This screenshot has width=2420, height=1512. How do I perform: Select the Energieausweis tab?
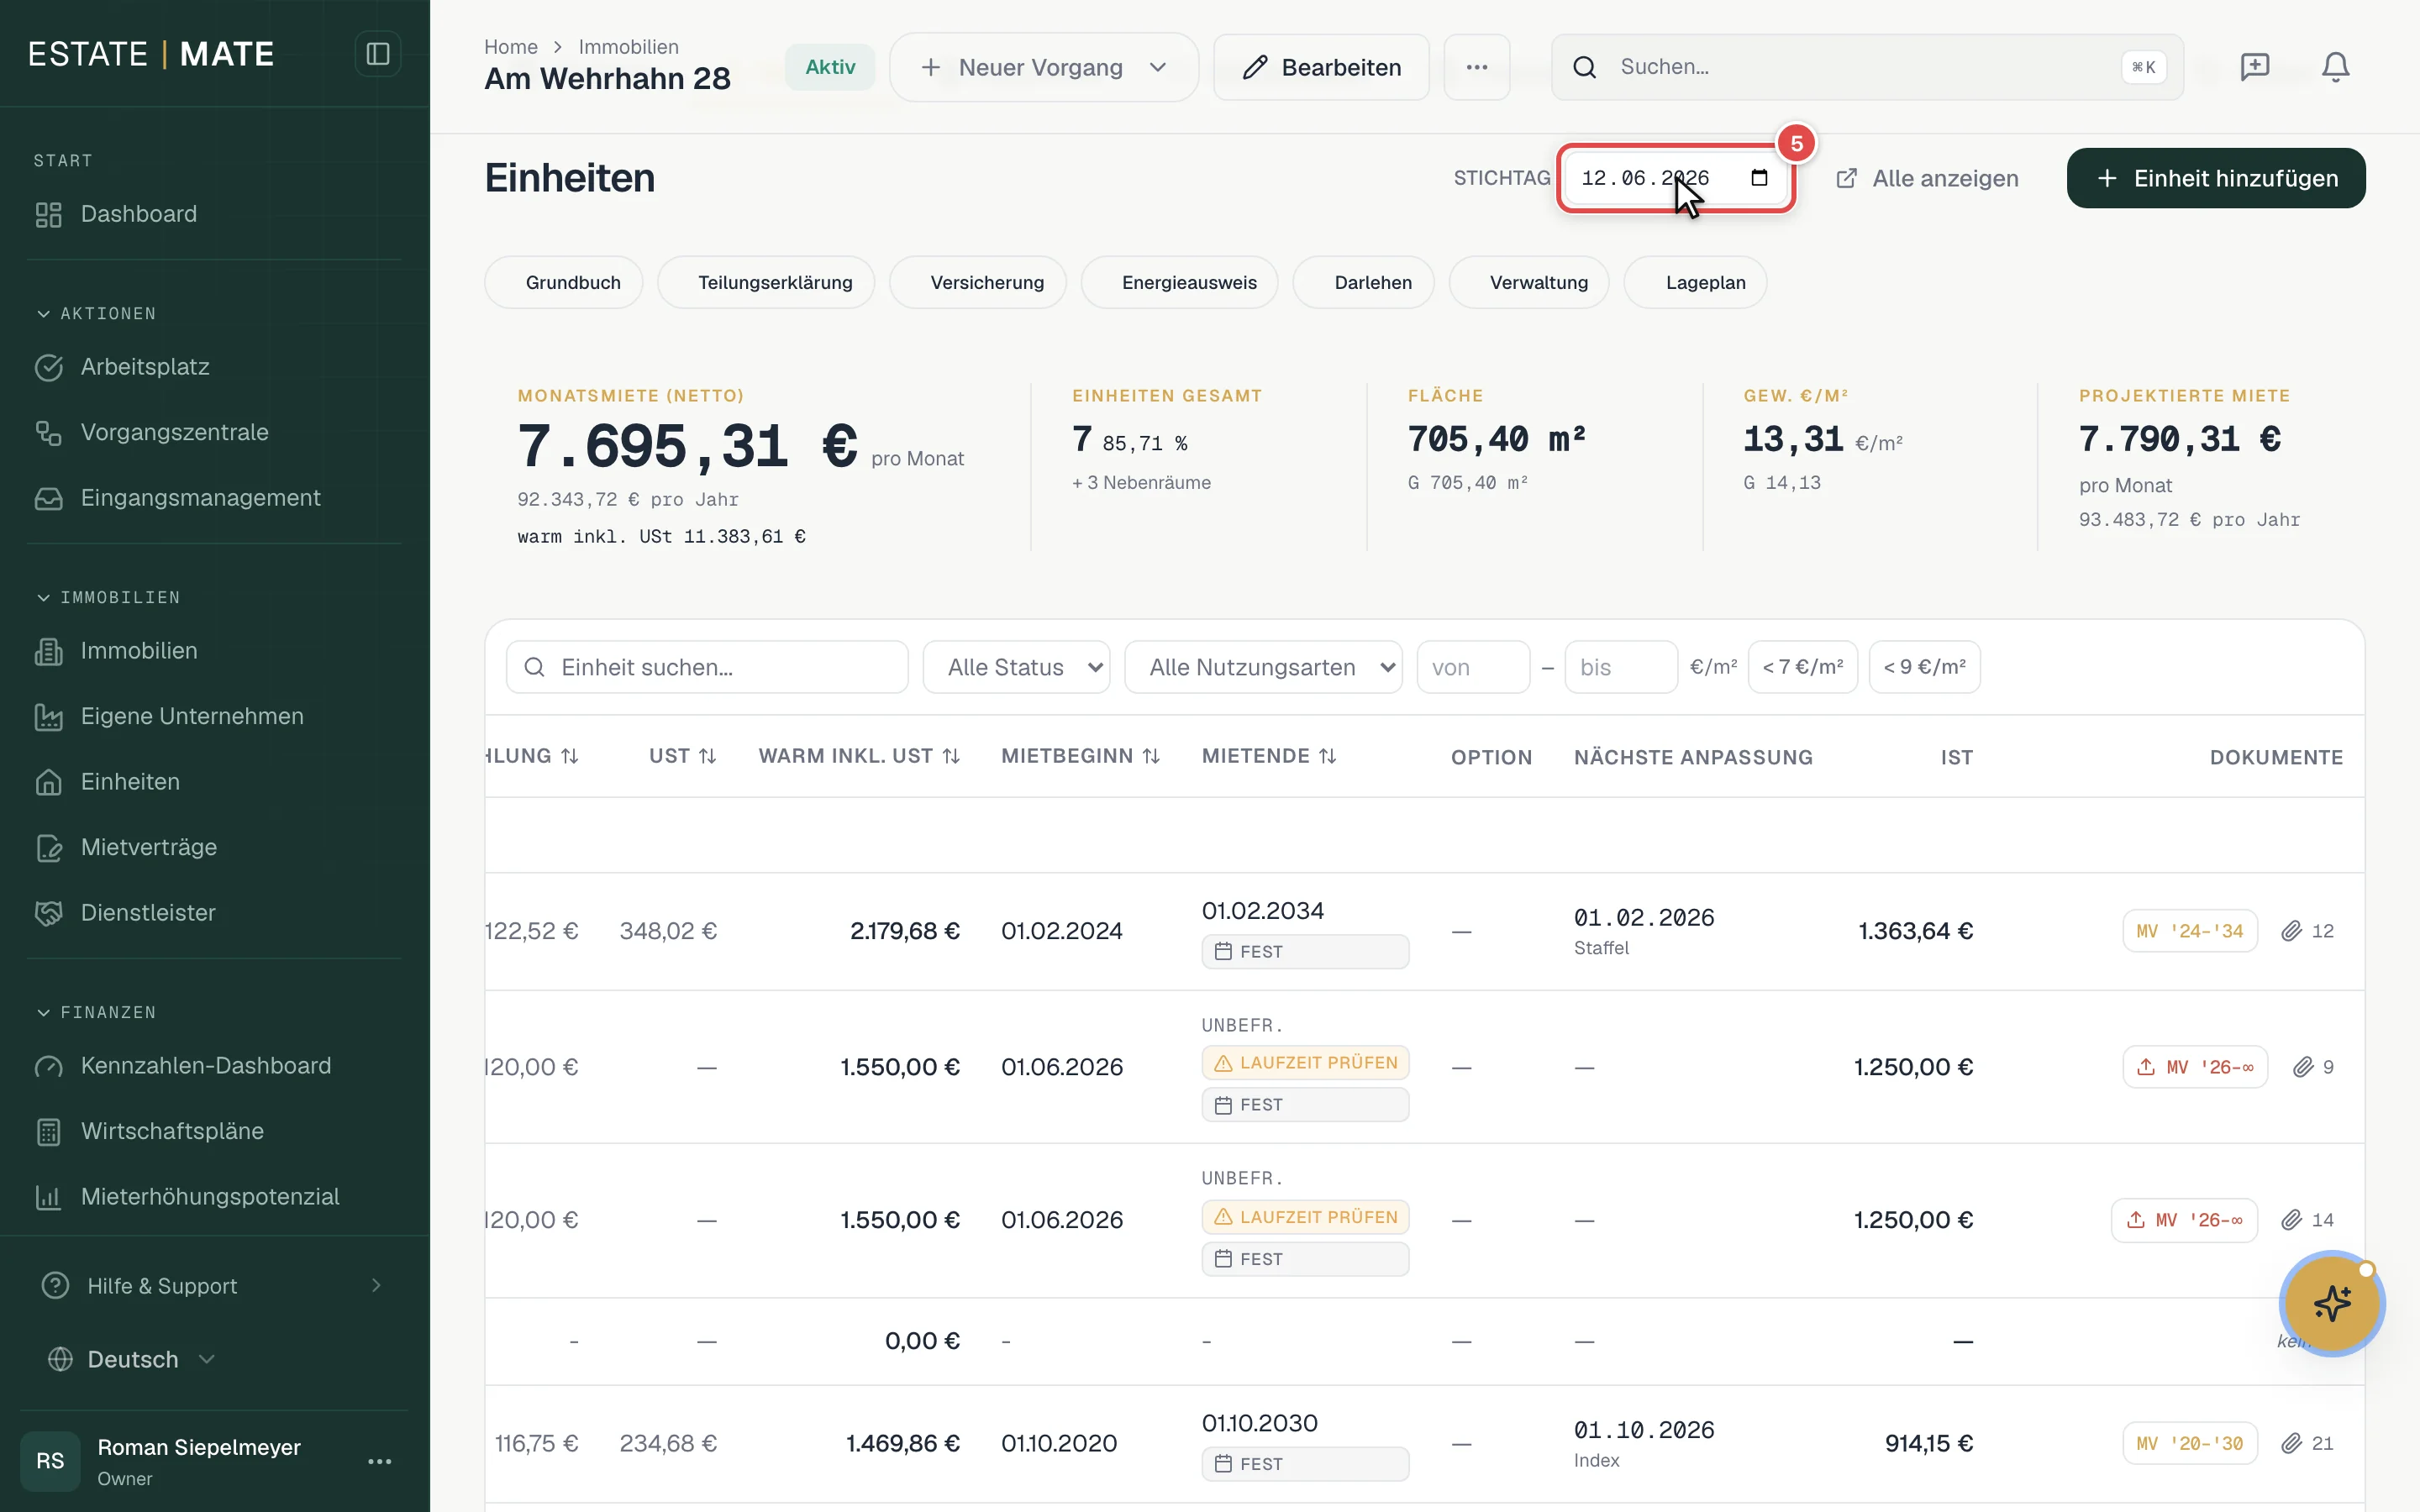coord(1180,283)
